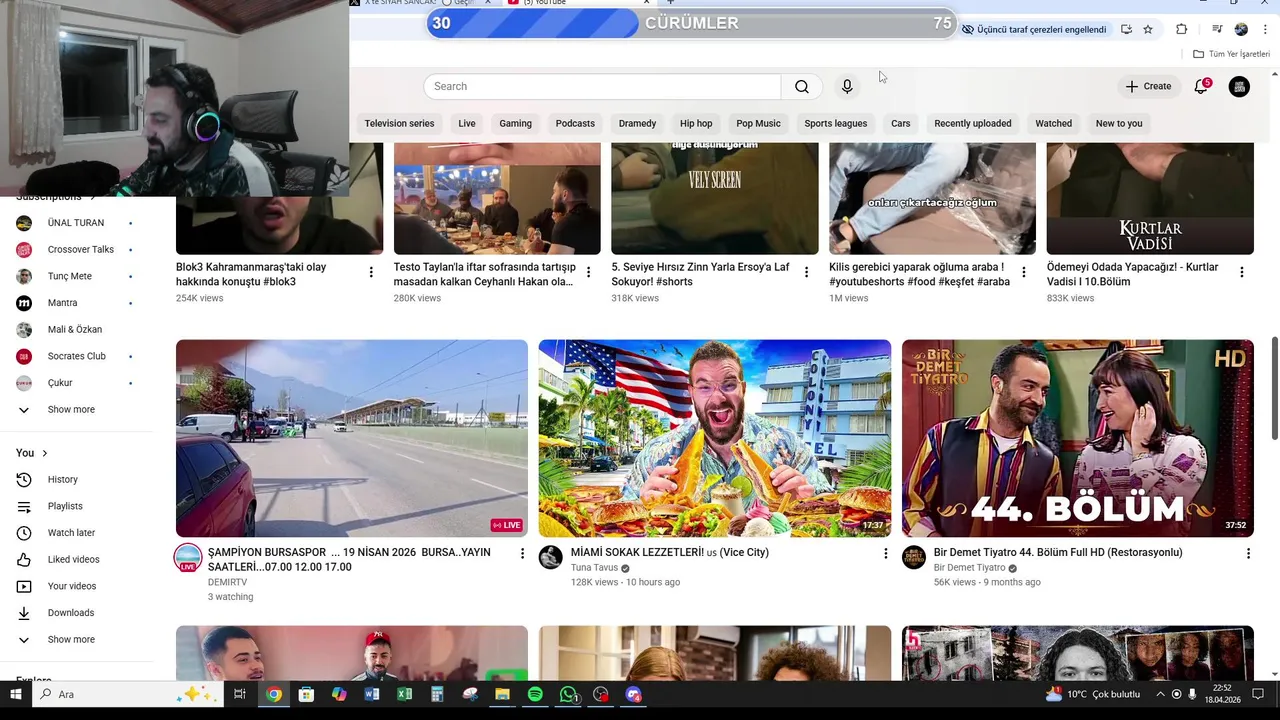The height and width of the screenshot is (720, 1280).
Task: Open Socrates Club subscription channel
Action: click(76, 356)
